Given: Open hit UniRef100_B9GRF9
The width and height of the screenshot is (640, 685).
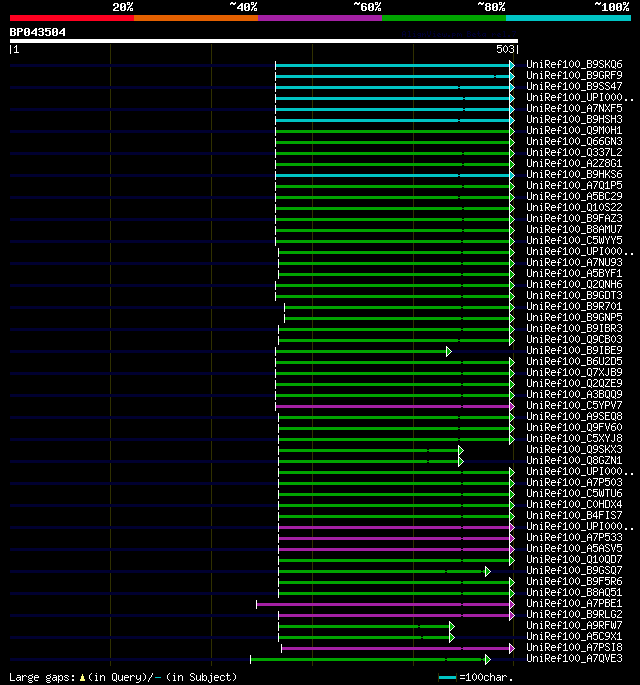Looking at the screenshot, I should (x=574, y=75).
